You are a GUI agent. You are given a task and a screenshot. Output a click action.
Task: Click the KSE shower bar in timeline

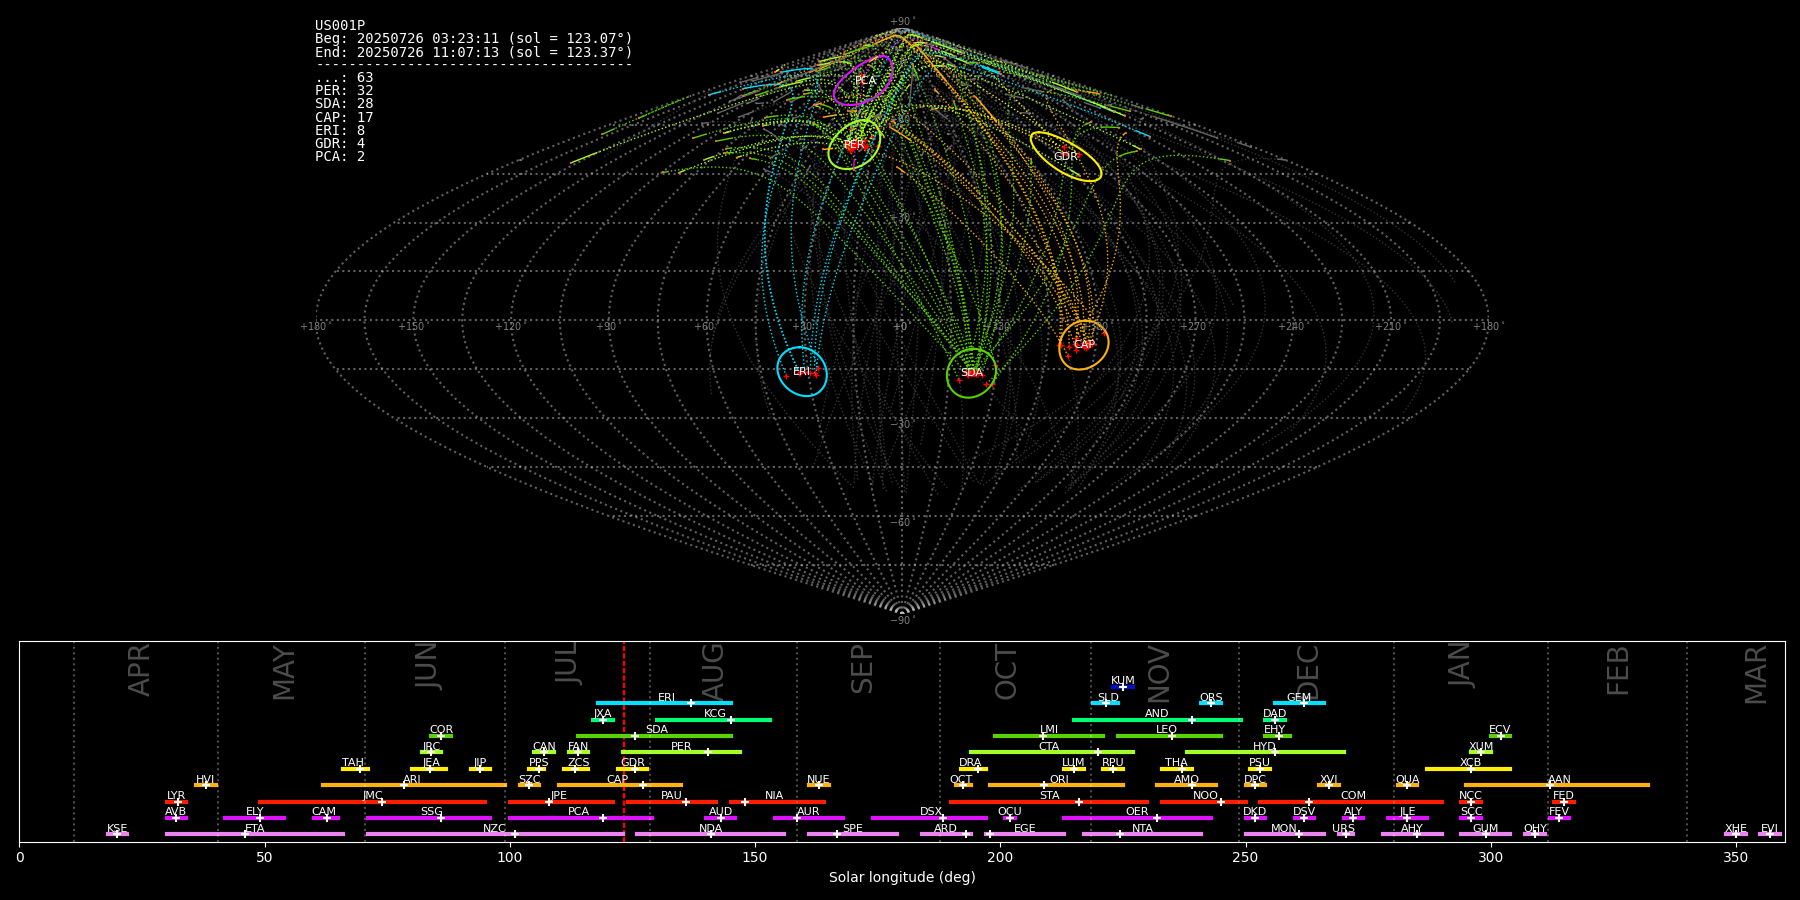pyautogui.click(x=117, y=834)
